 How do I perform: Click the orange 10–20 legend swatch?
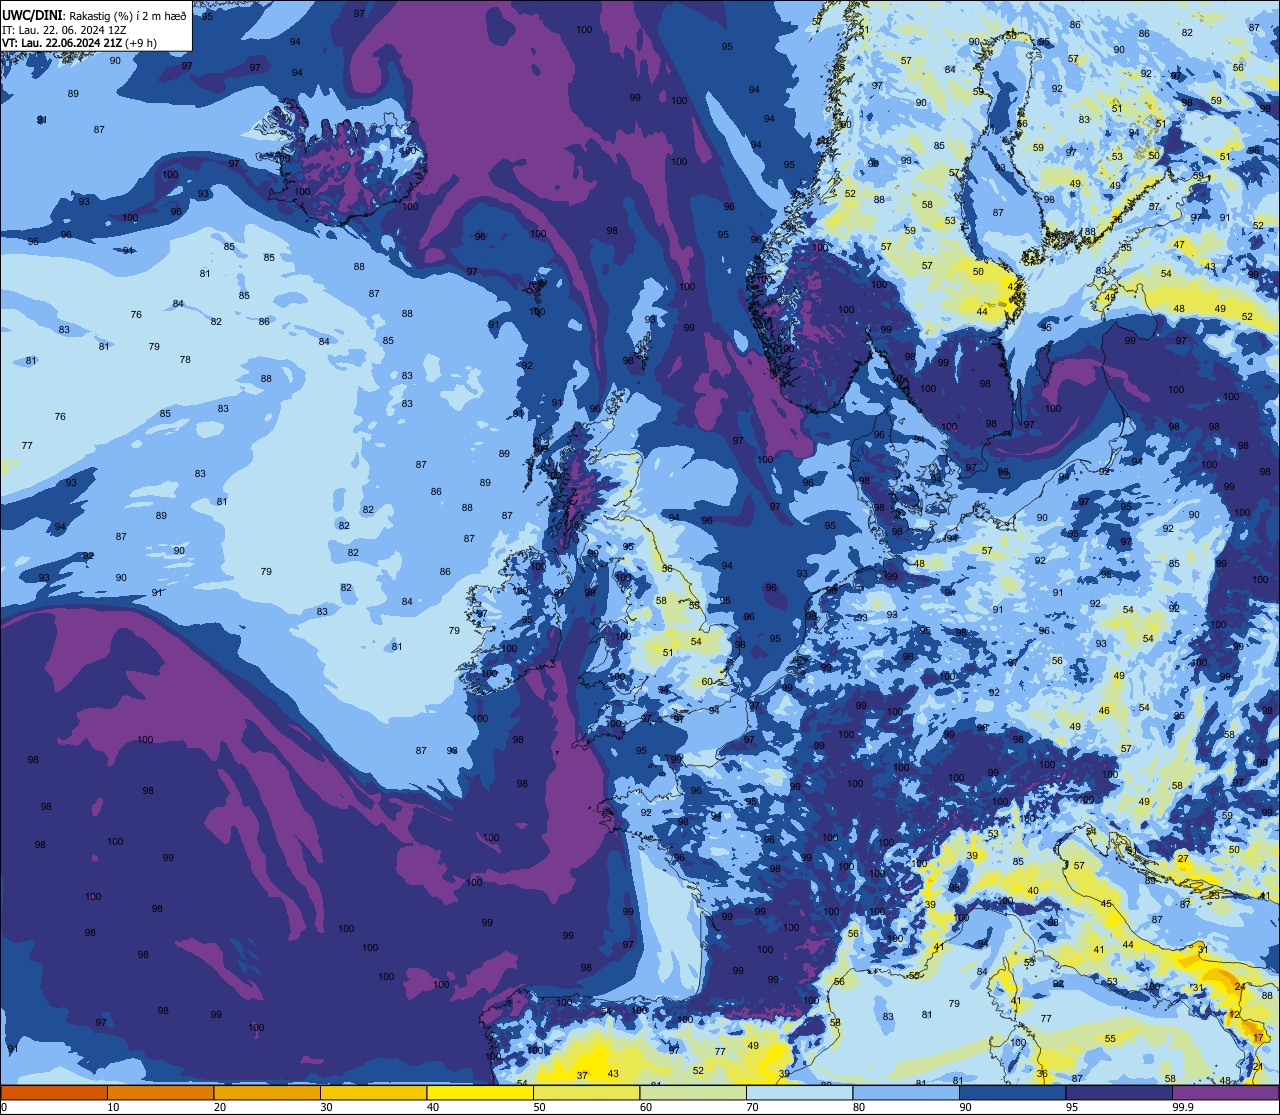click(x=160, y=1092)
